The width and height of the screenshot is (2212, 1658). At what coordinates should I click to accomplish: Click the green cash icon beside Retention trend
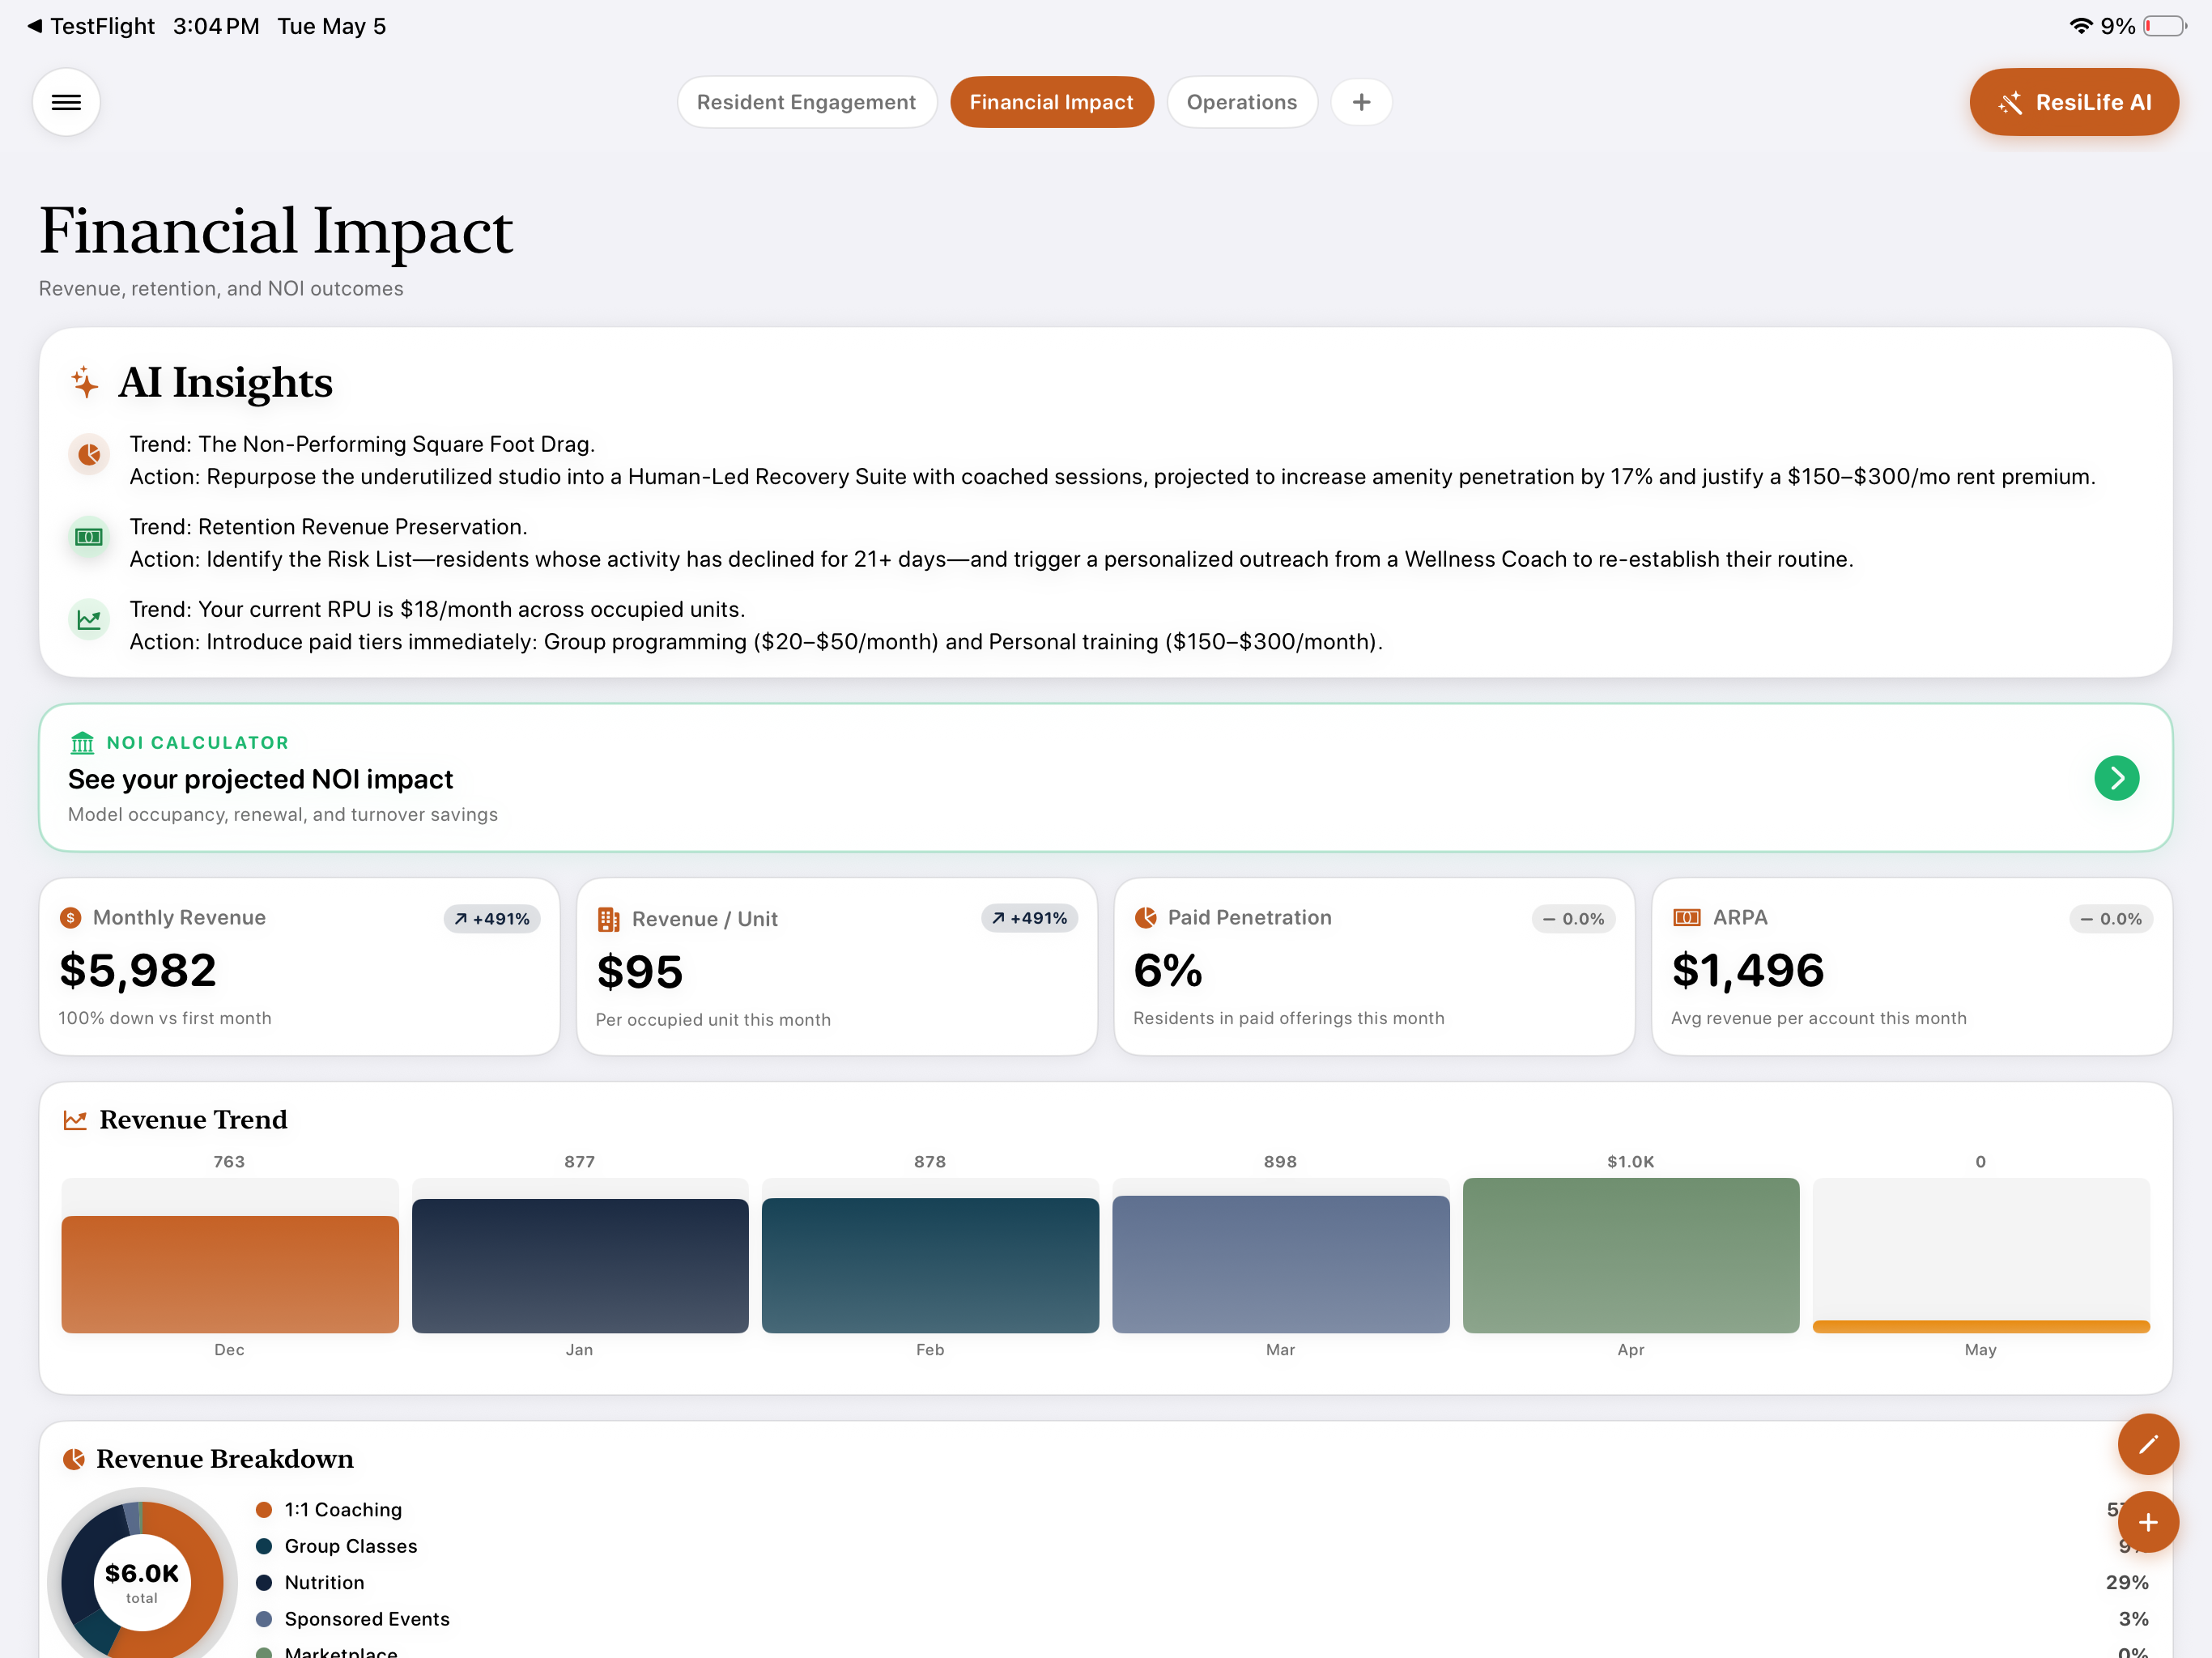point(89,537)
